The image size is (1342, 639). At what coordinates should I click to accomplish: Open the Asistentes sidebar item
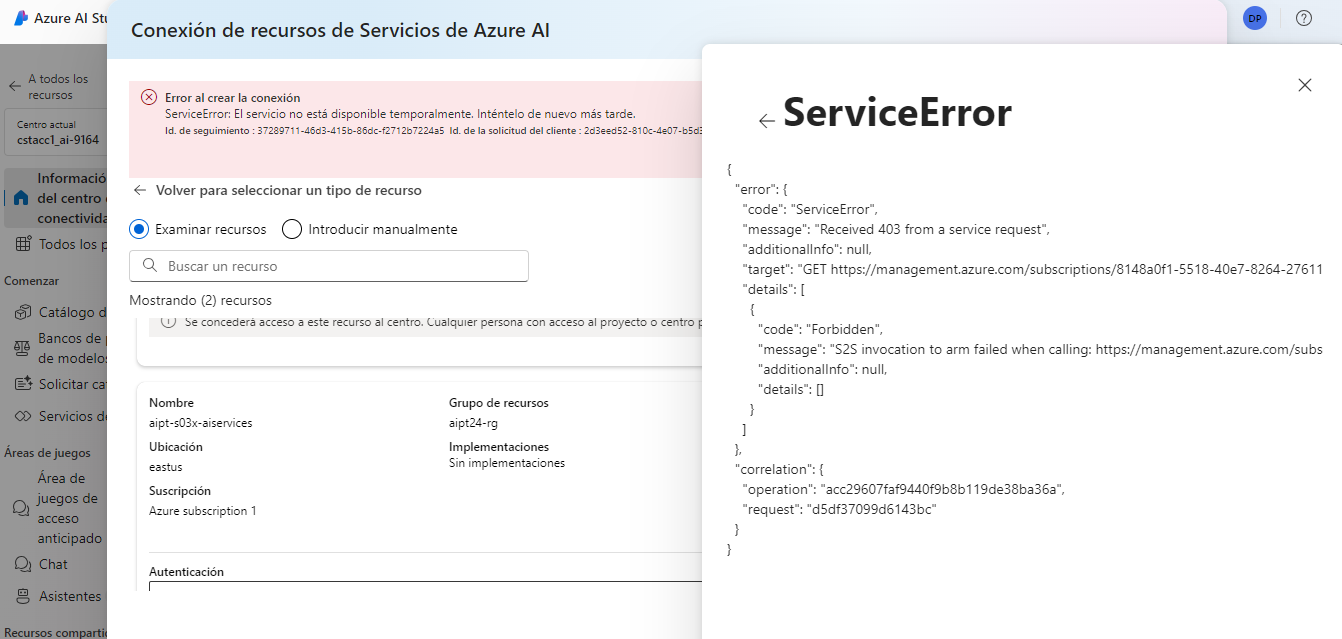(56, 596)
